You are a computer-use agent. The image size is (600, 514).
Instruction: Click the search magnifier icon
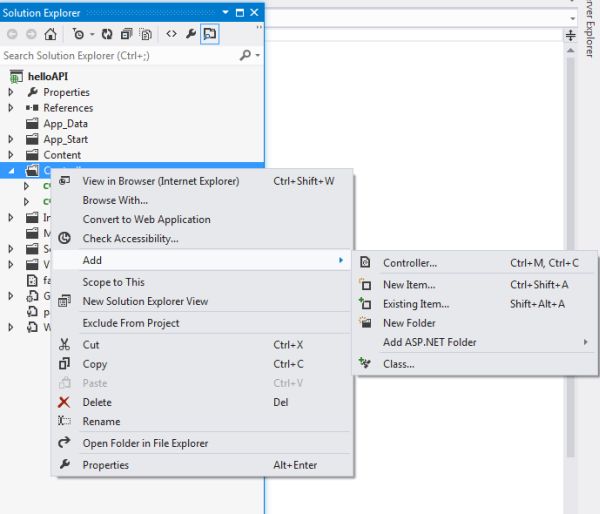coord(245,55)
